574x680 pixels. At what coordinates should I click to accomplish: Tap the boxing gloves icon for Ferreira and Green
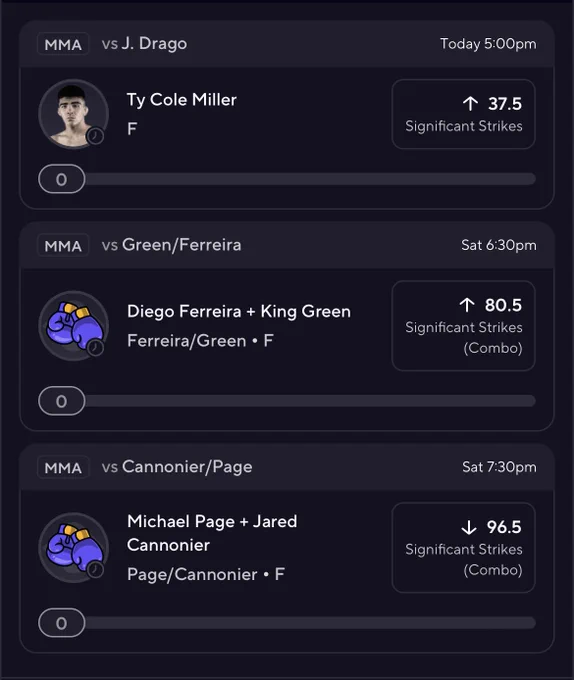pyautogui.click(x=73, y=326)
